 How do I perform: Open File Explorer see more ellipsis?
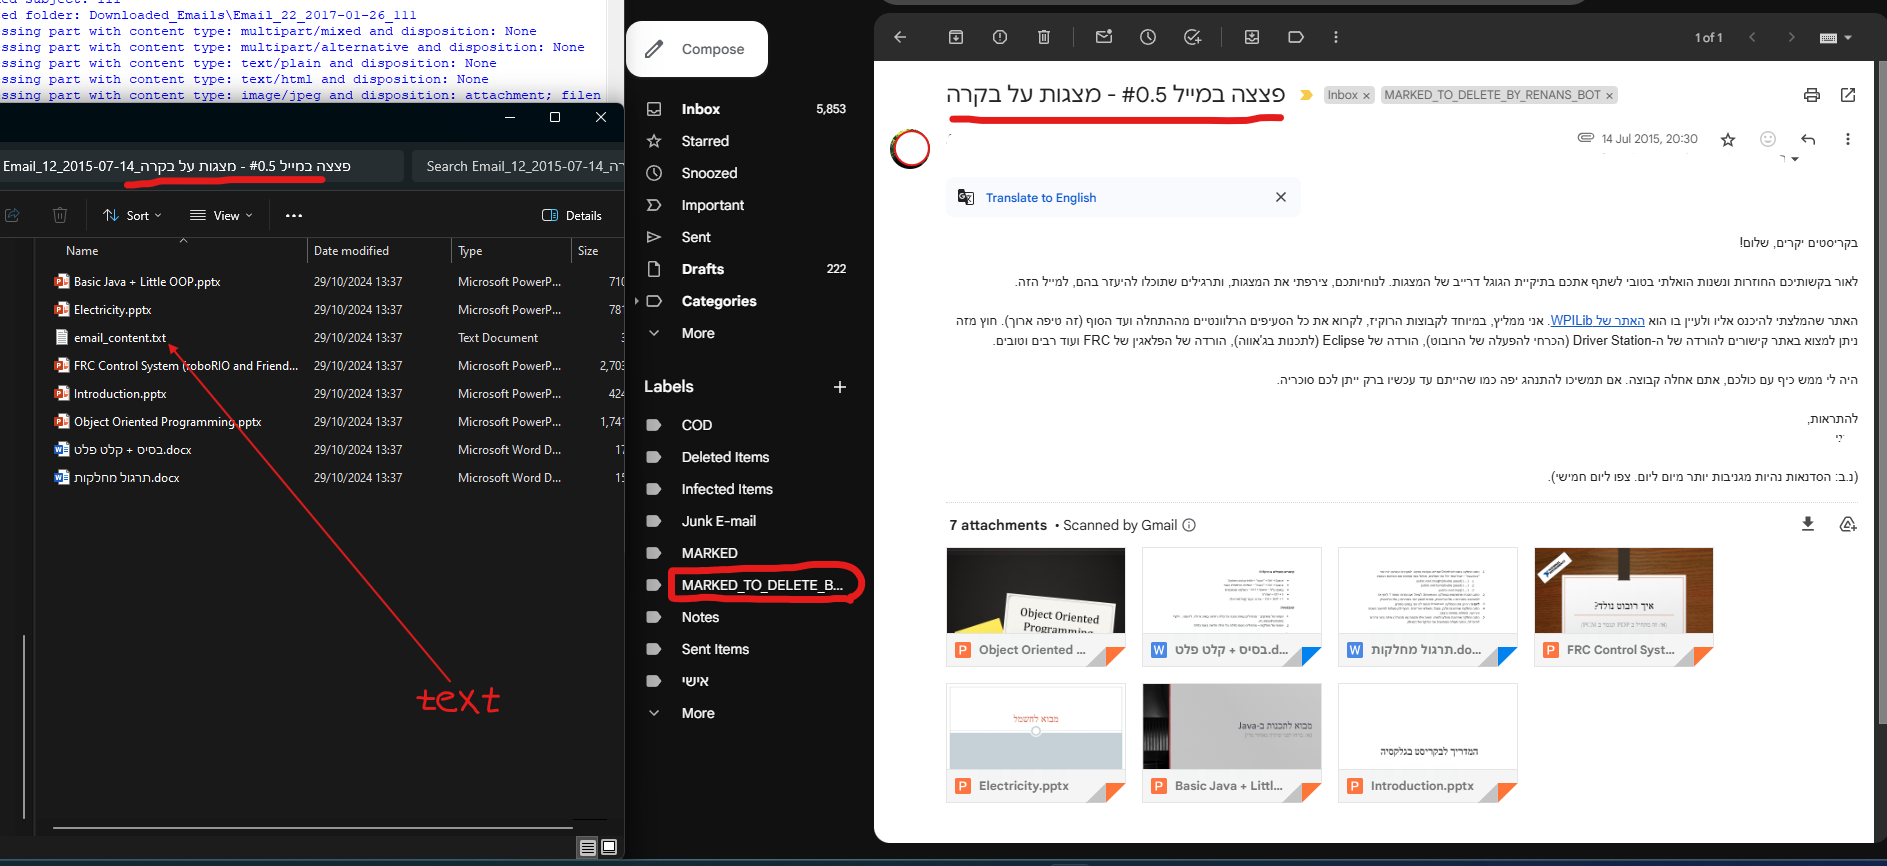pyautogui.click(x=293, y=215)
